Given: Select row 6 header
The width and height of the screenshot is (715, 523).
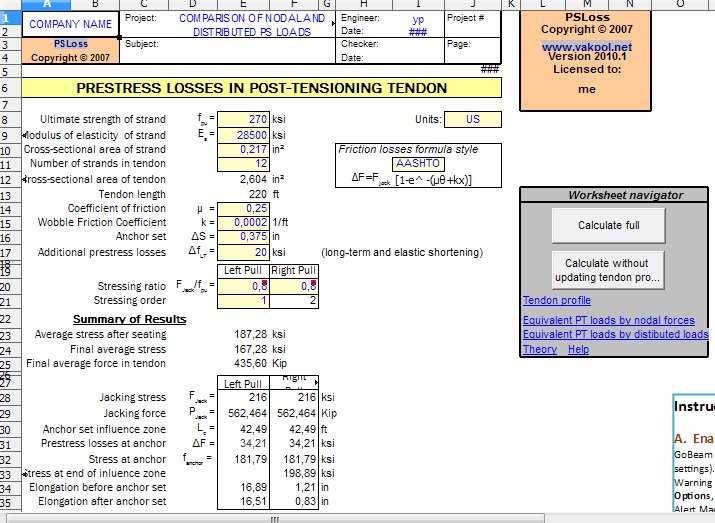Looking at the screenshot, I should pos(10,88).
